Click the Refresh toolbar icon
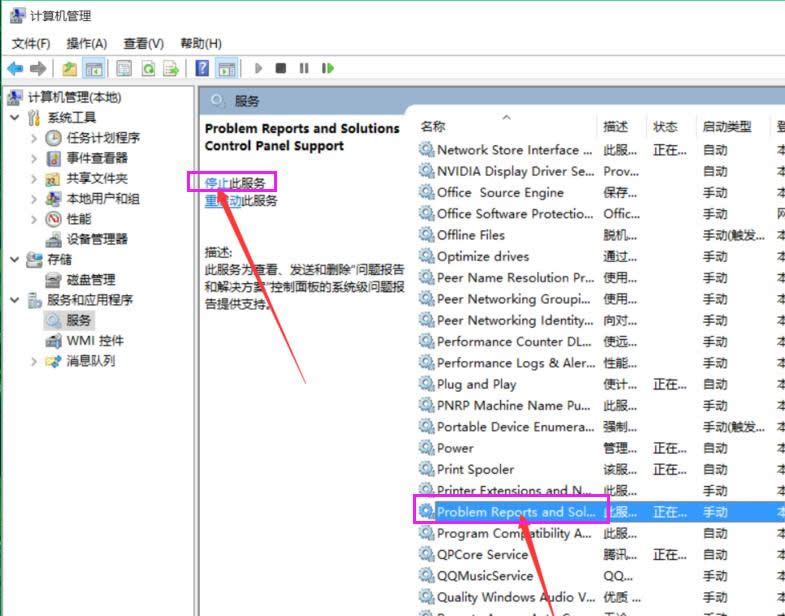785x616 pixels. 148,69
